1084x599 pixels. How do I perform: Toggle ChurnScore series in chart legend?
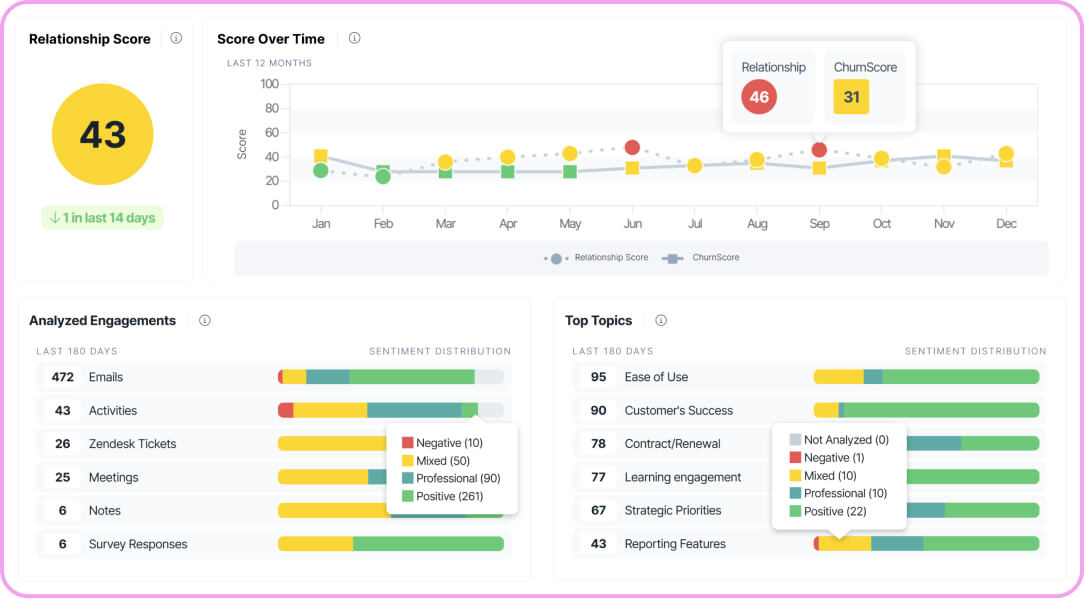(x=700, y=258)
